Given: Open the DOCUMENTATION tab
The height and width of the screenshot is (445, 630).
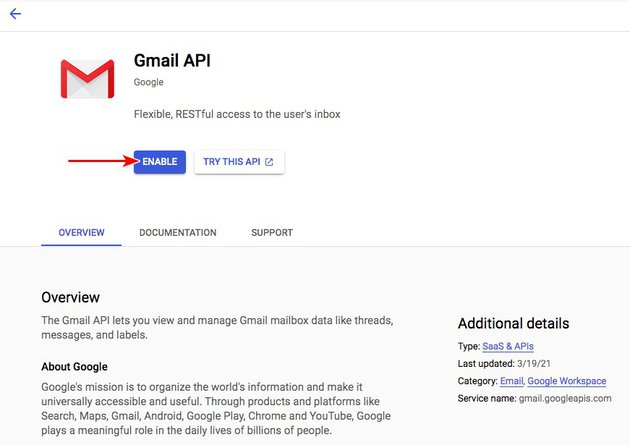Looking at the screenshot, I should coord(178,233).
